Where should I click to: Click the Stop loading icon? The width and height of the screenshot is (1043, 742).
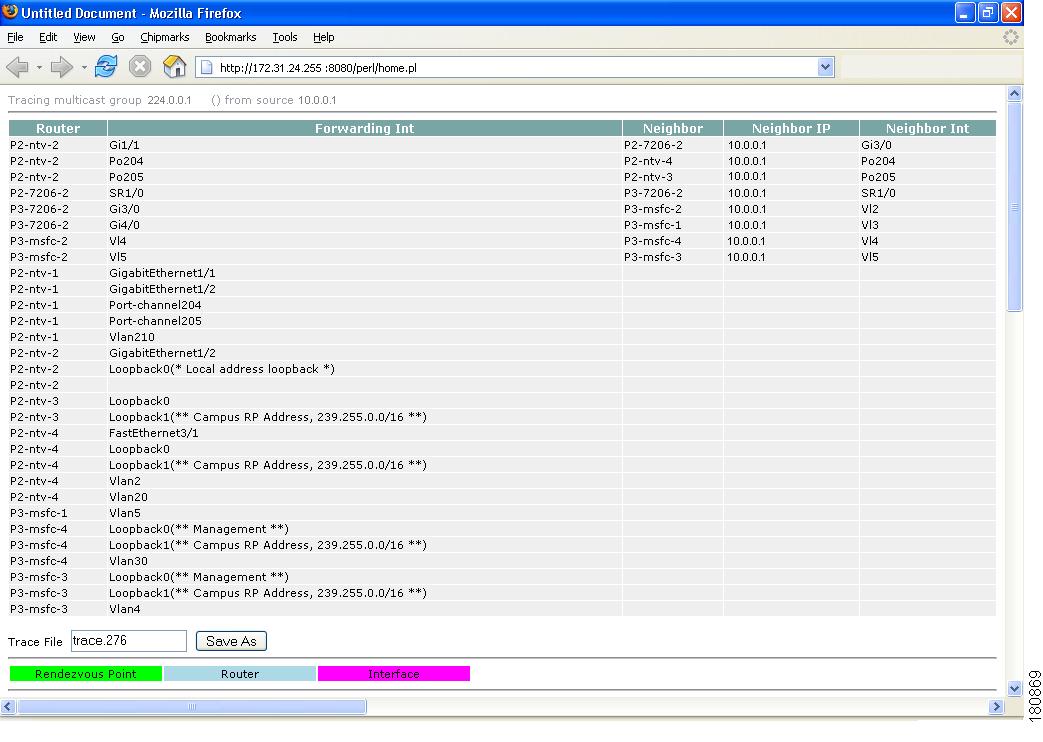coord(140,67)
